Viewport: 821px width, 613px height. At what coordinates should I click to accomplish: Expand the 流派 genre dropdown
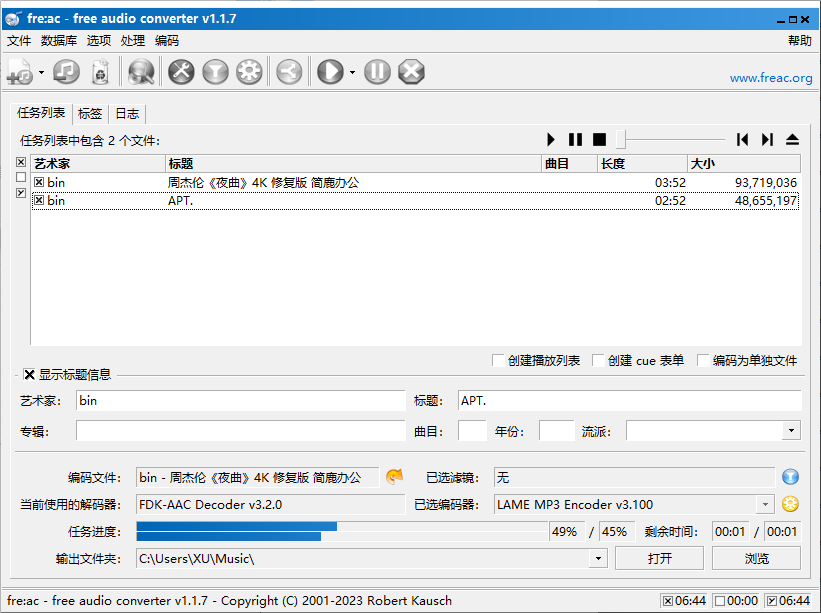pyautogui.click(x=791, y=431)
